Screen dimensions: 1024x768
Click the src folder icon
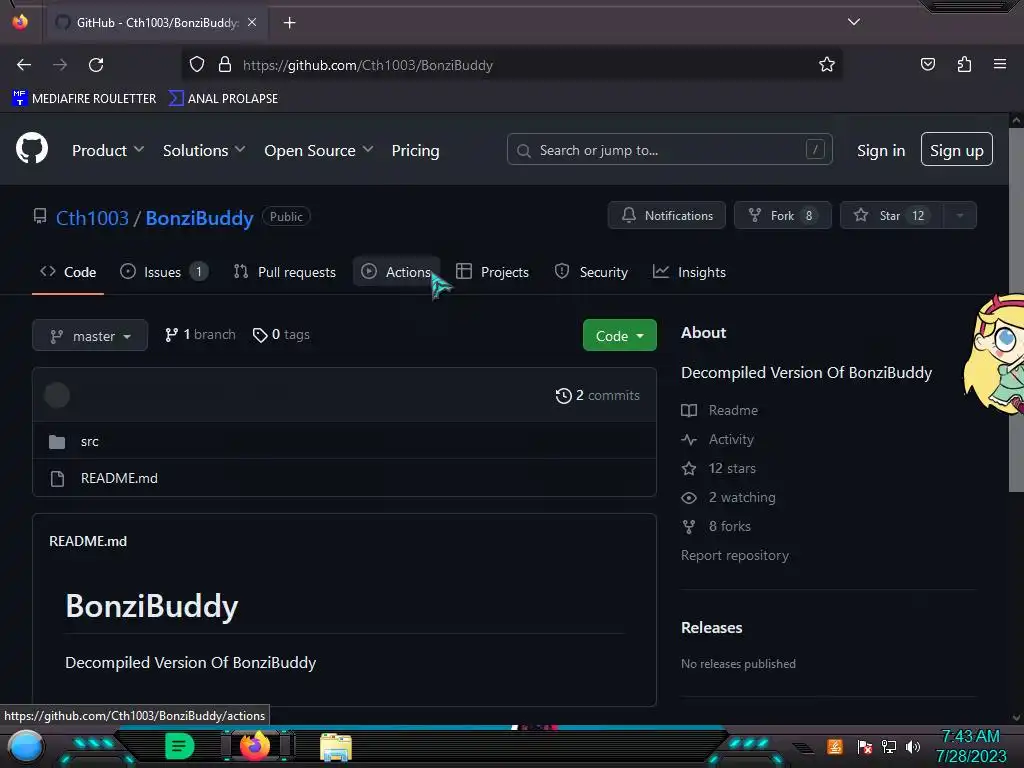[57, 442]
